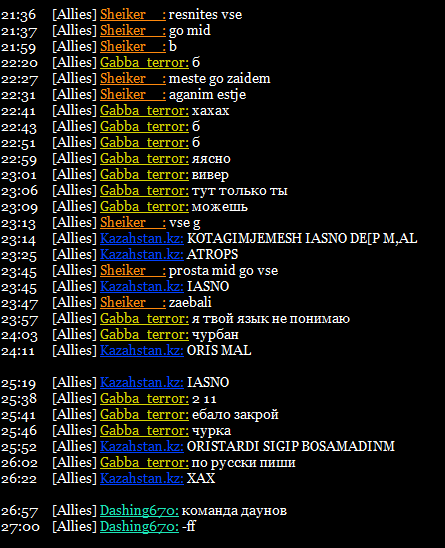Click Gabba_terror link at 22:20
445x548 pixels.
tap(144, 63)
